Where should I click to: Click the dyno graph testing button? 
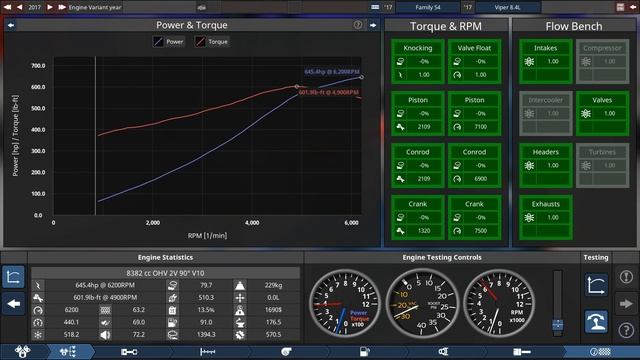tap(596, 285)
